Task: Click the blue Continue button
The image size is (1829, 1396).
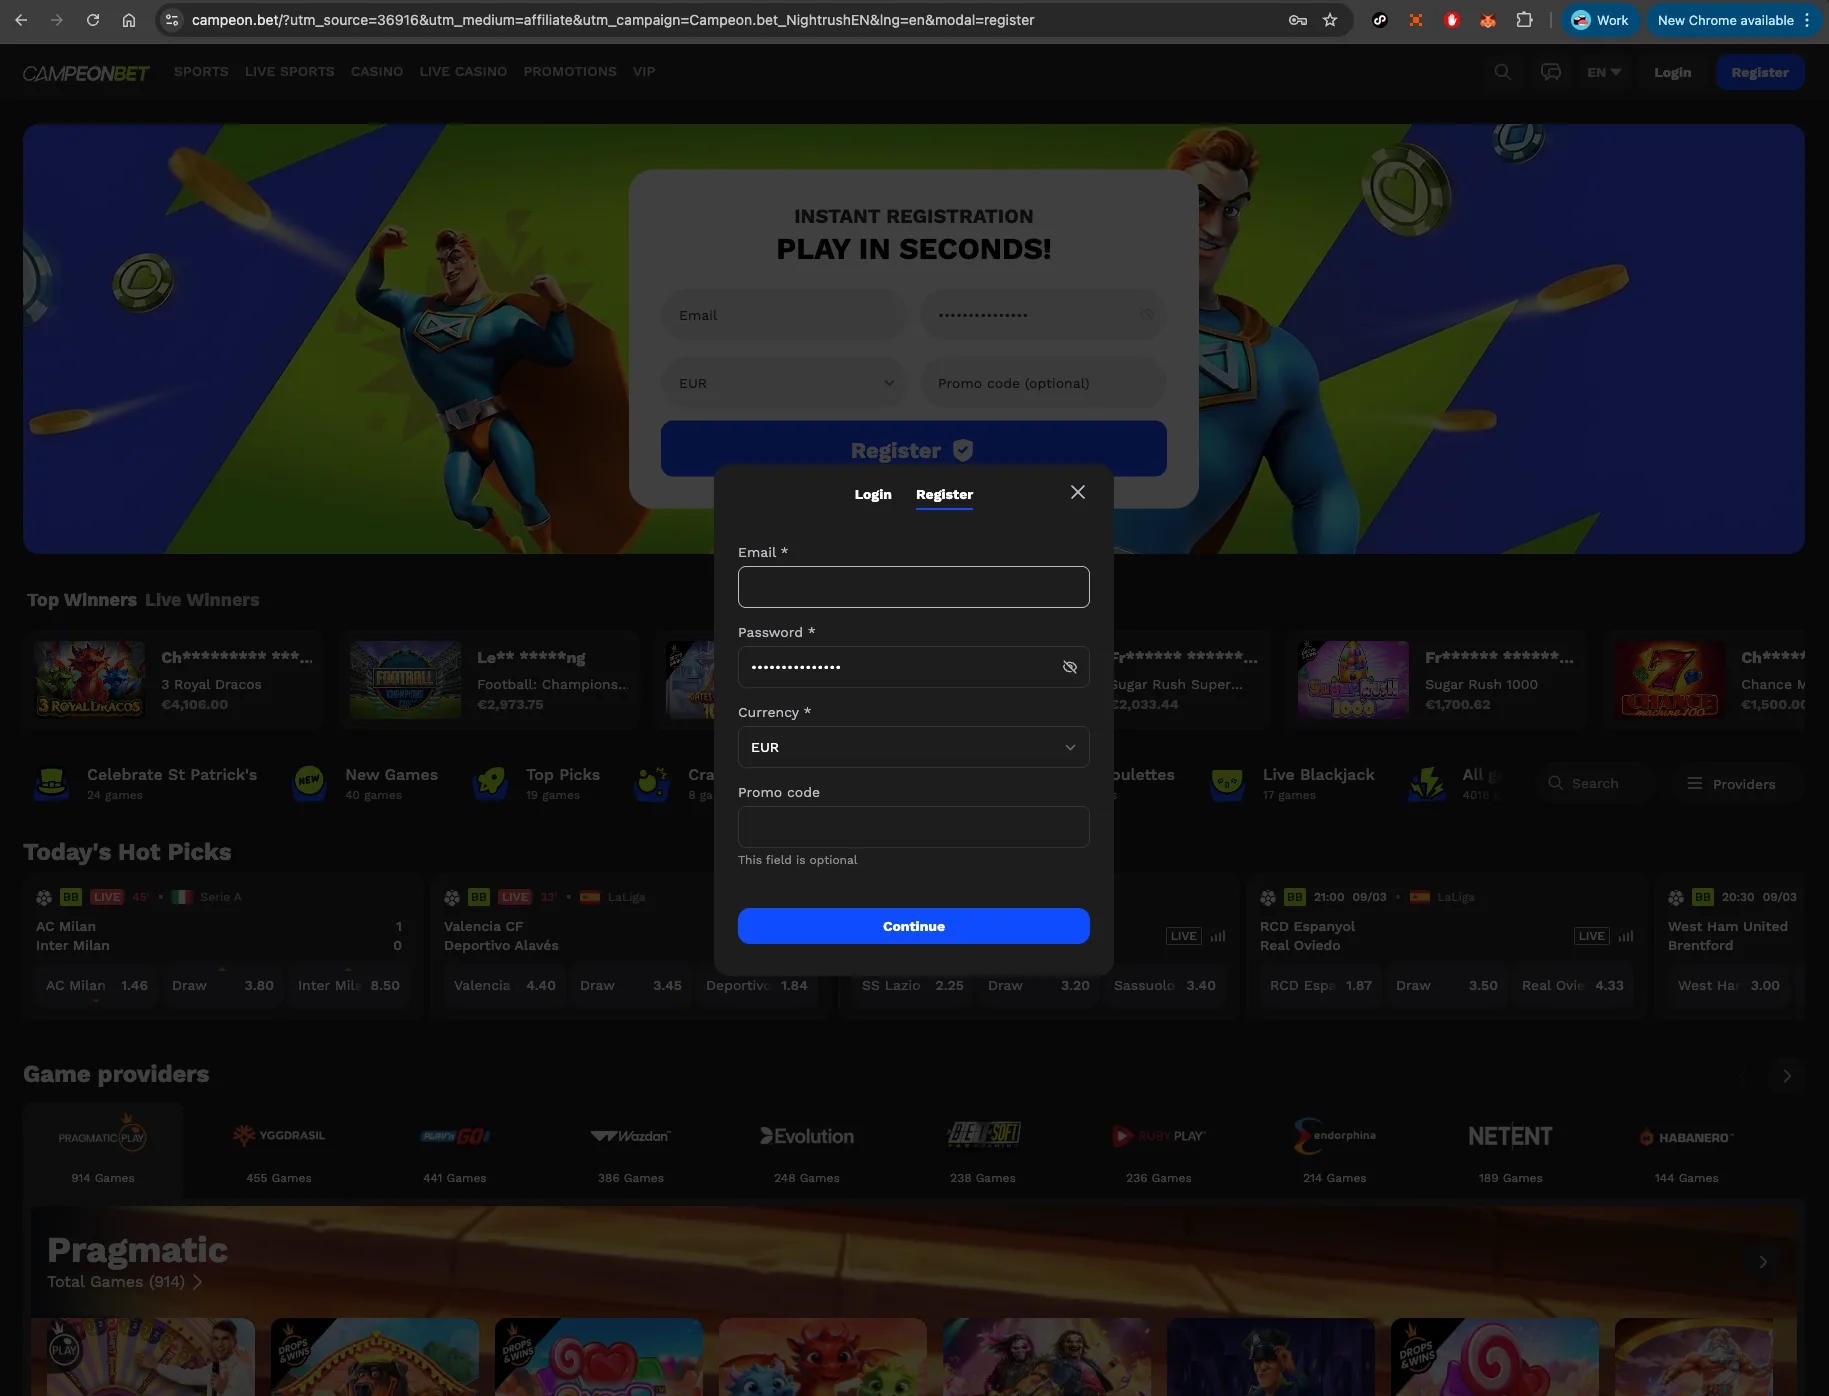Action: (x=914, y=926)
